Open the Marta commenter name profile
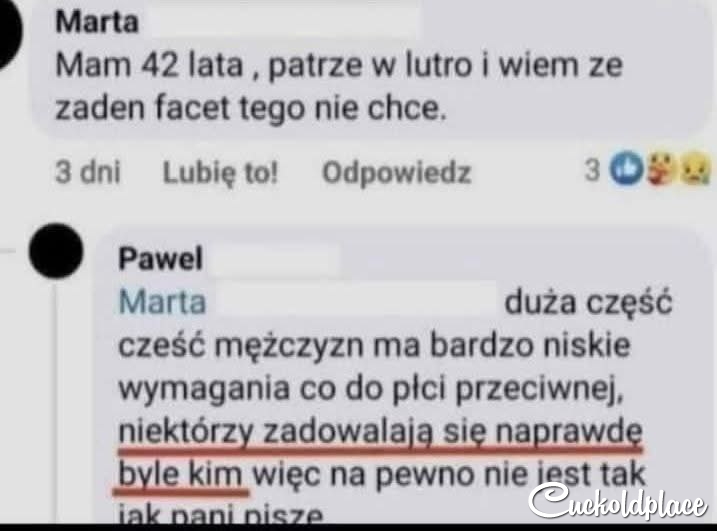The width and height of the screenshot is (717, 531). [x=96, y=22]
